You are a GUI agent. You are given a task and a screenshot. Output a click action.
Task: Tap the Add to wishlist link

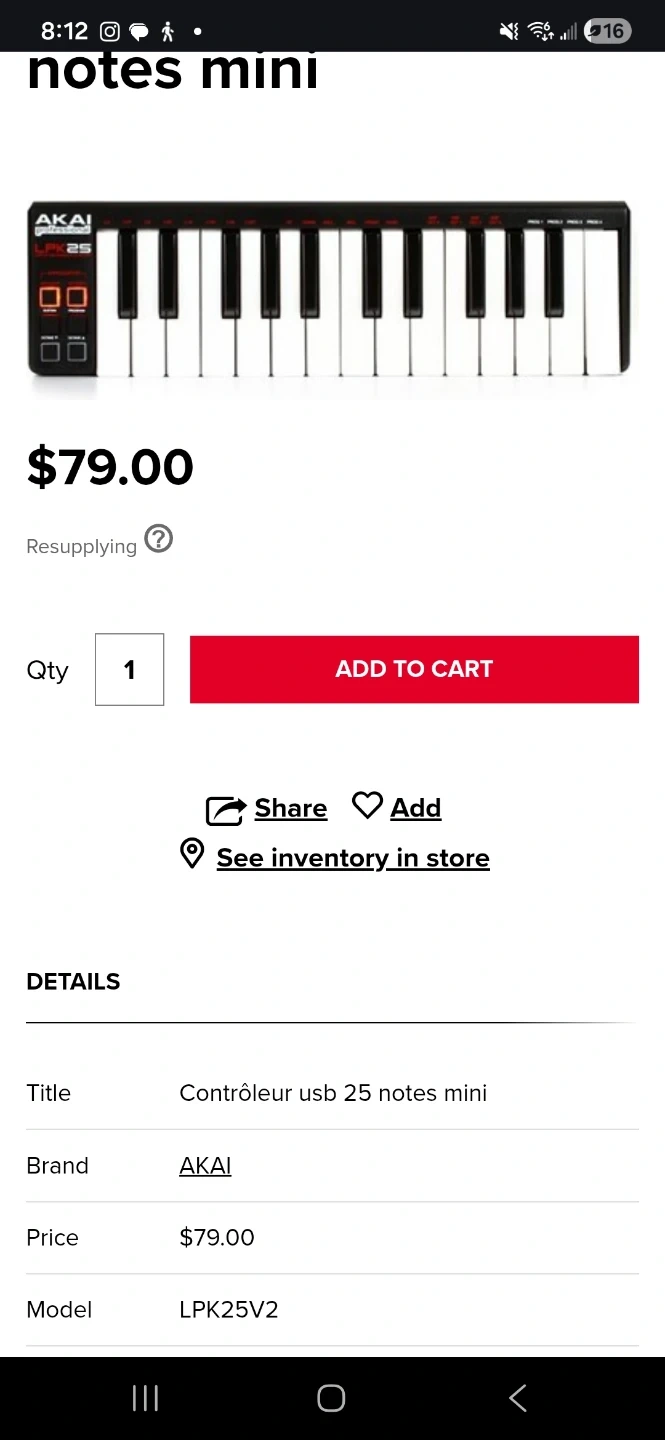tap(415, 808)
